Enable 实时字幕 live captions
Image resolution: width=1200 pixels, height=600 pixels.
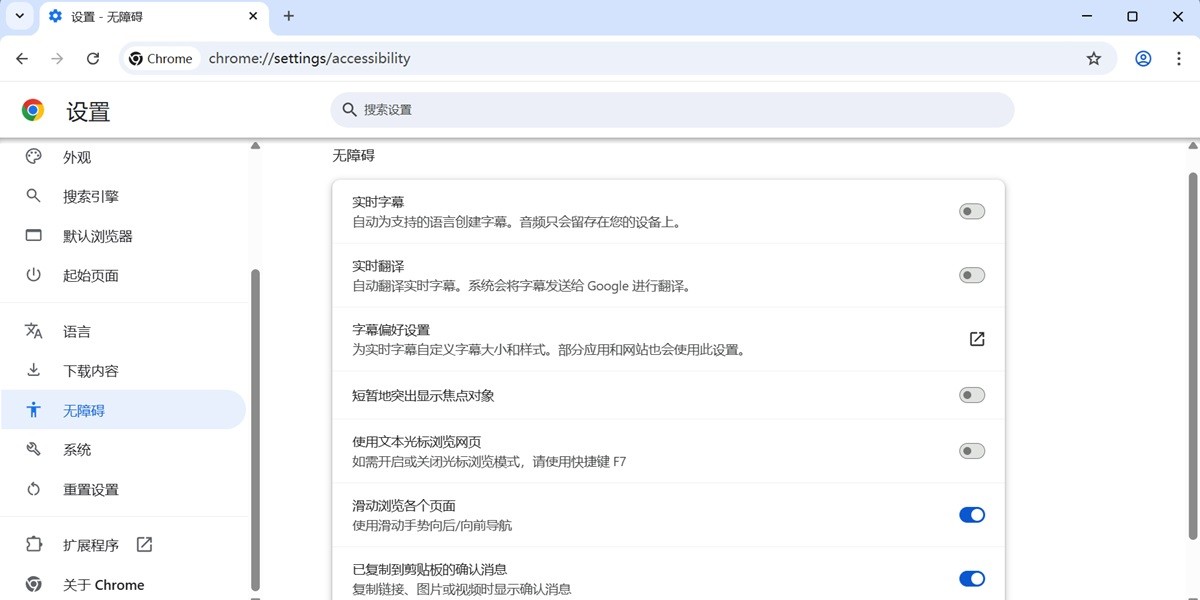click(x=971, y=211)
